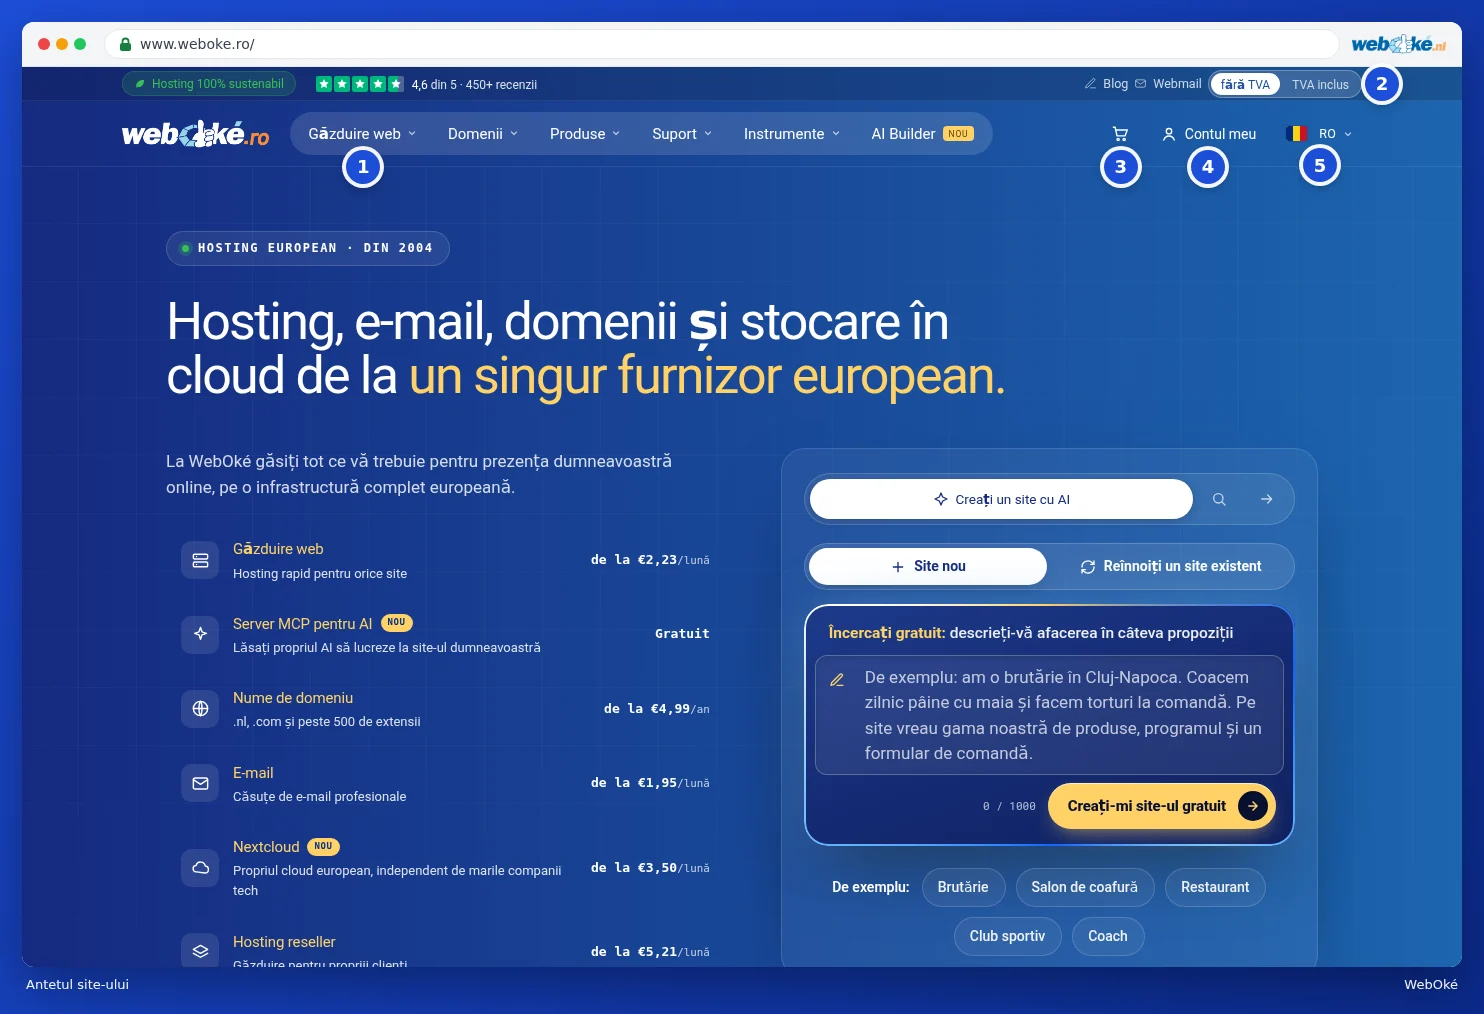The height and width of the screenshot is (1014, 1484).
Task: Open the Webmail link
Action: pyautogui.click(x=1168, y=84)
